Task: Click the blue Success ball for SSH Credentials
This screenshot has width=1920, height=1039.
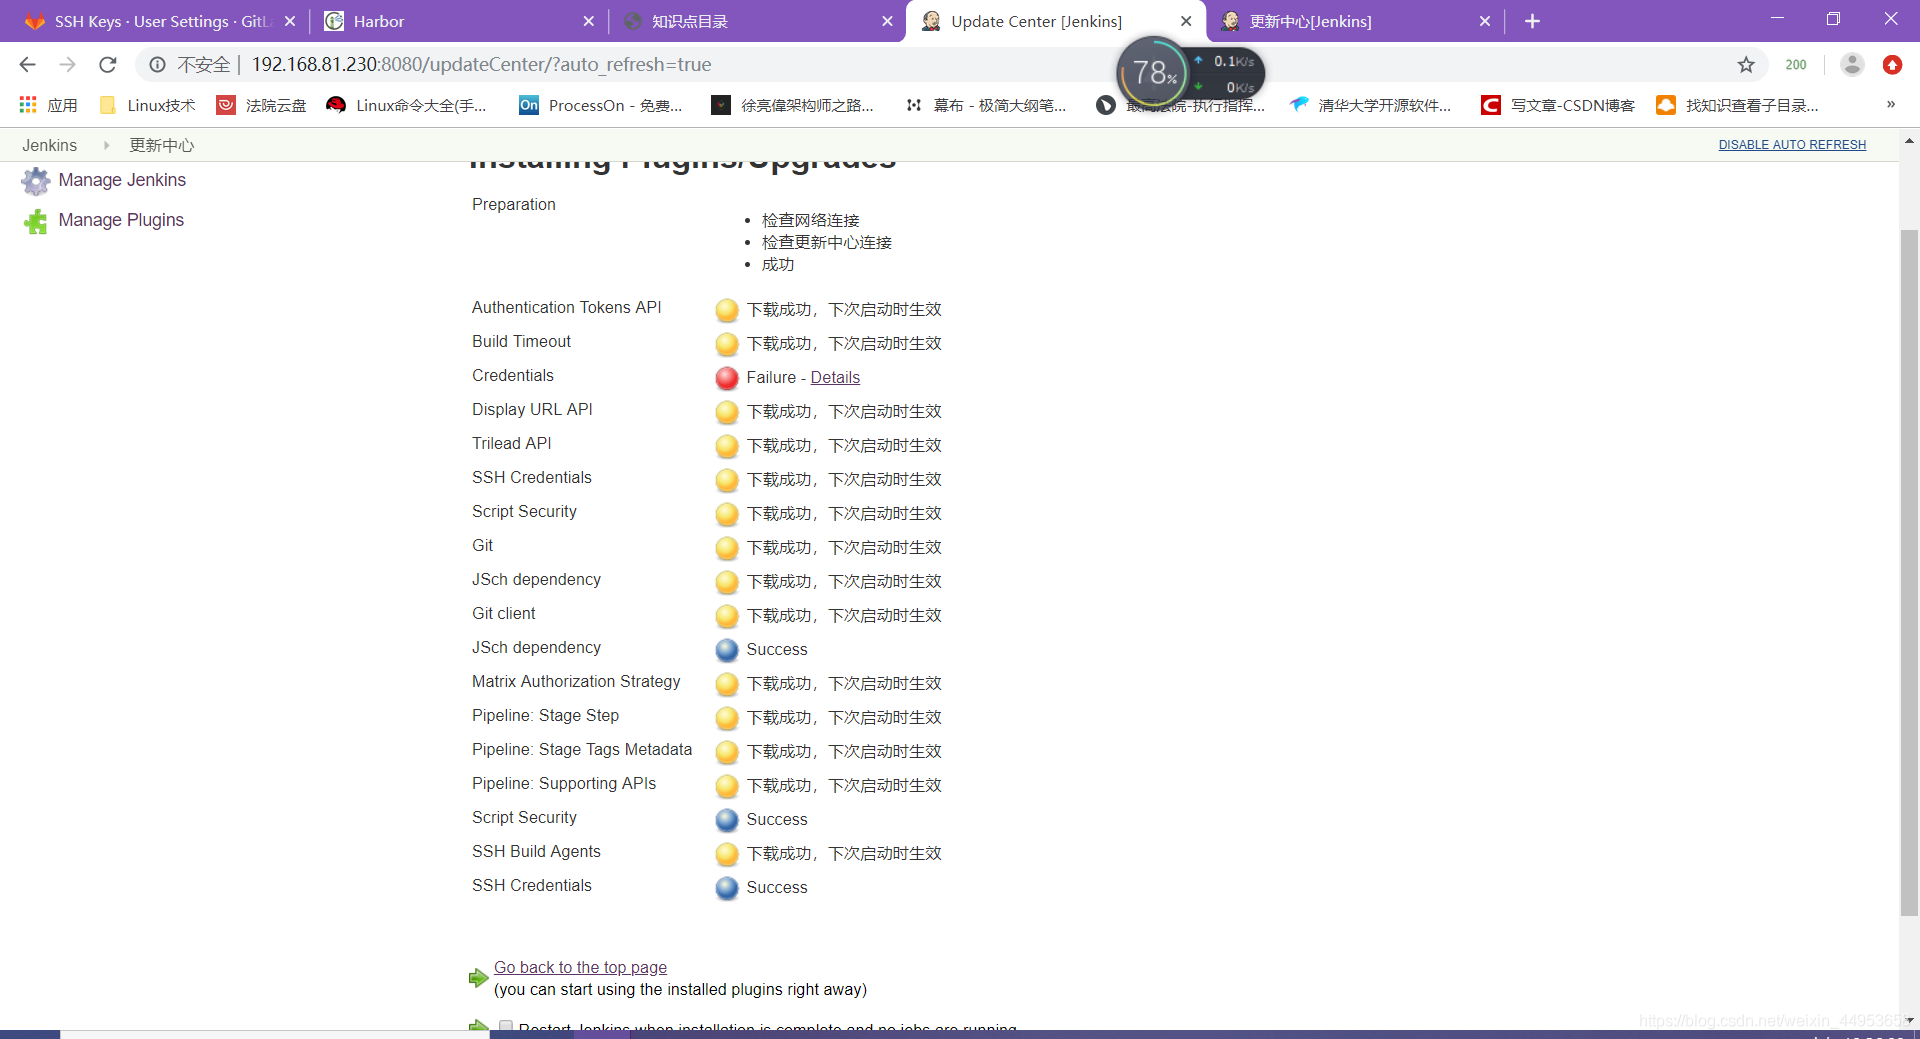Action: pos(727,888)
